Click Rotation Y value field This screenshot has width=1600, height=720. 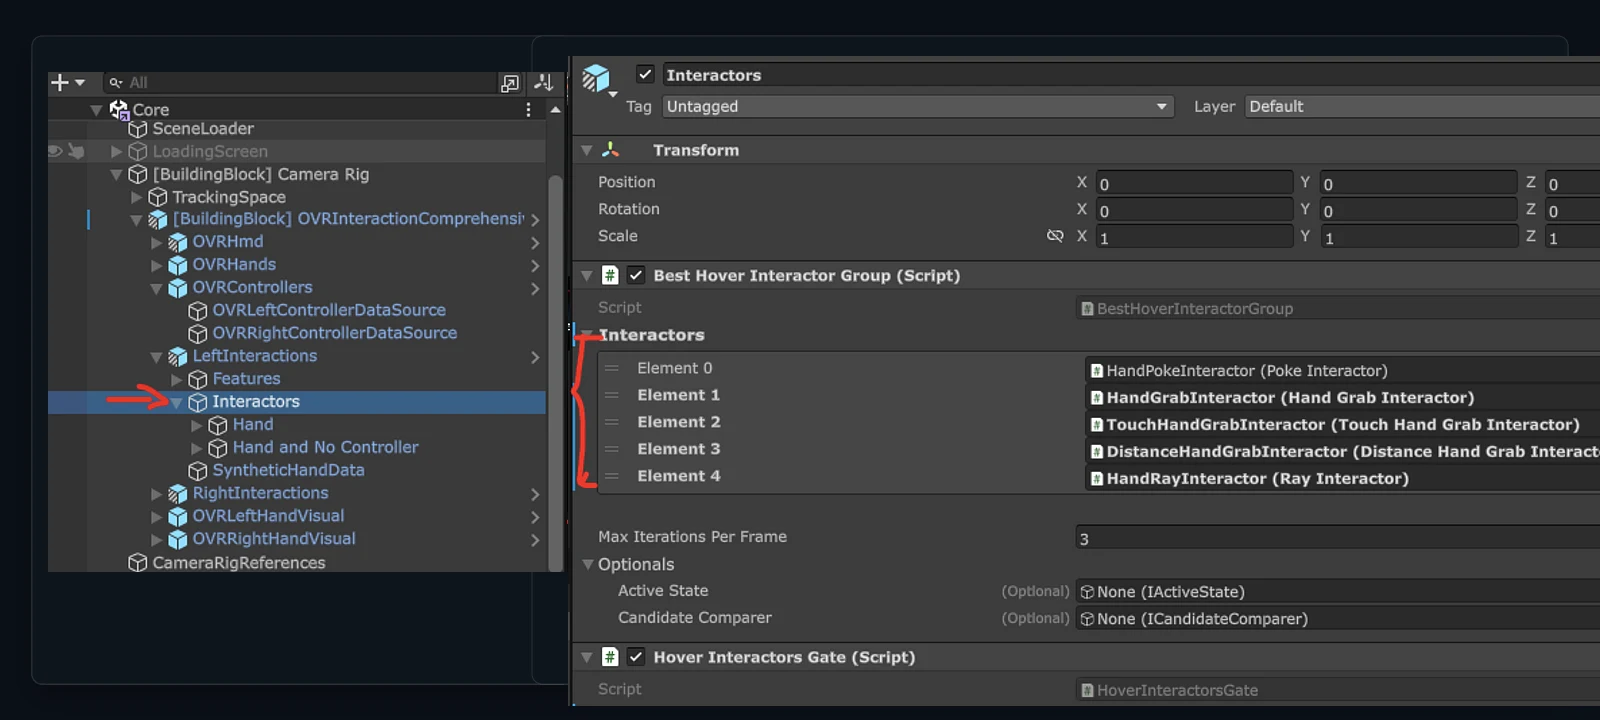(1418, 210)
